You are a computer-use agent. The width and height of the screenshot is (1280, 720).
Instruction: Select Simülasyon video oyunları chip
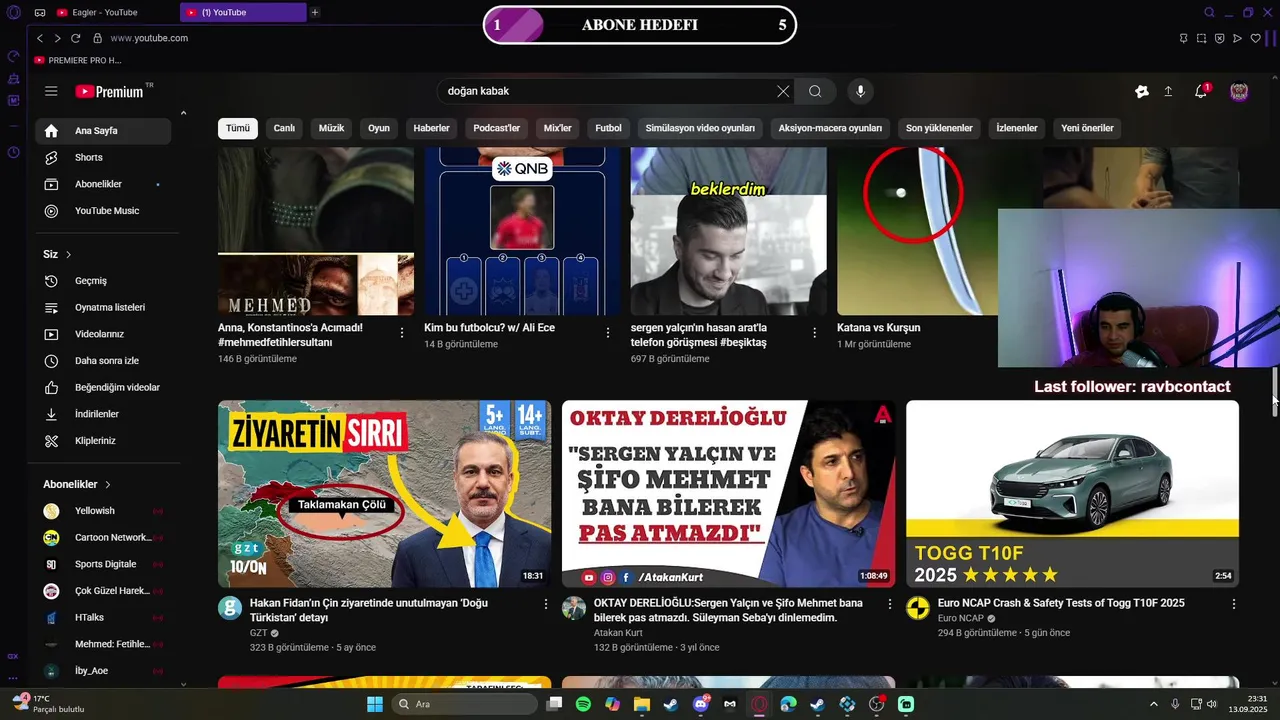tap(700, 128)
